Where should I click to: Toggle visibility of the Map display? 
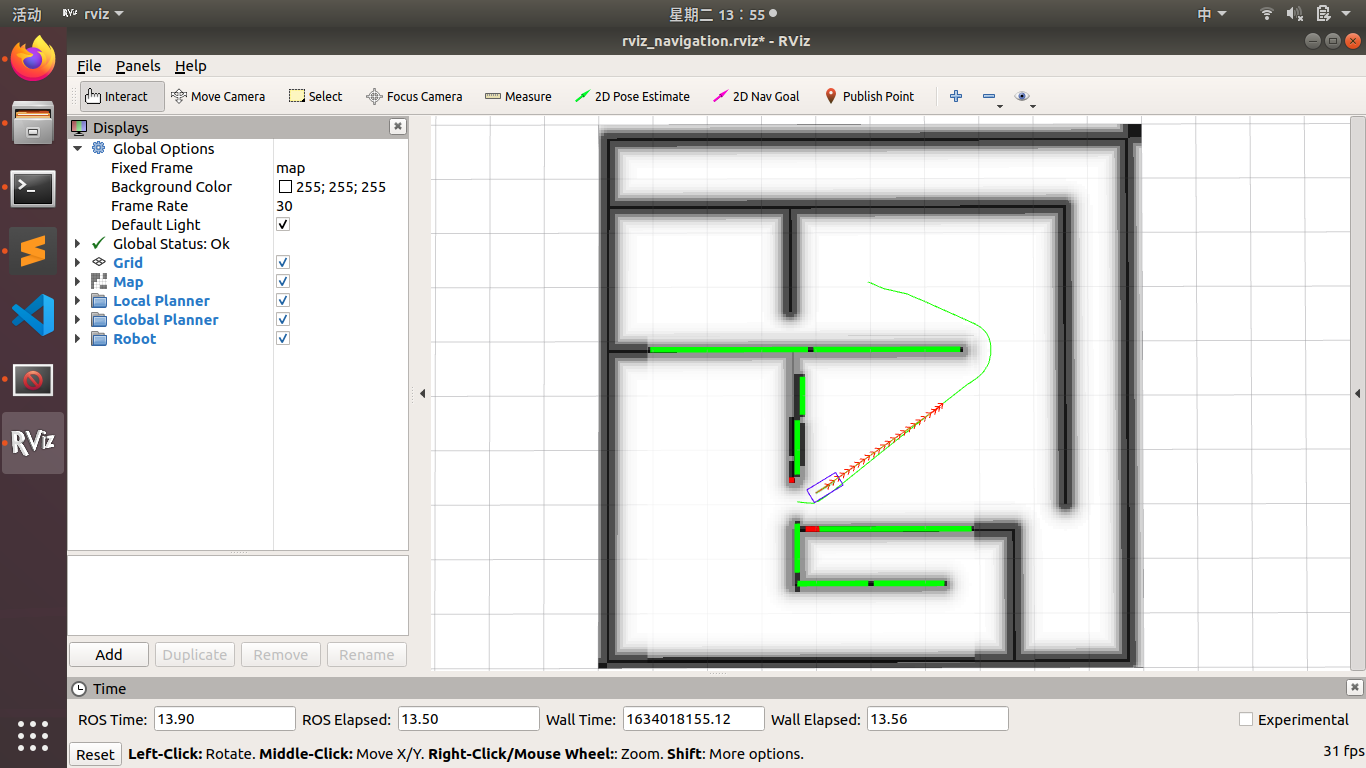click(282, 281)
